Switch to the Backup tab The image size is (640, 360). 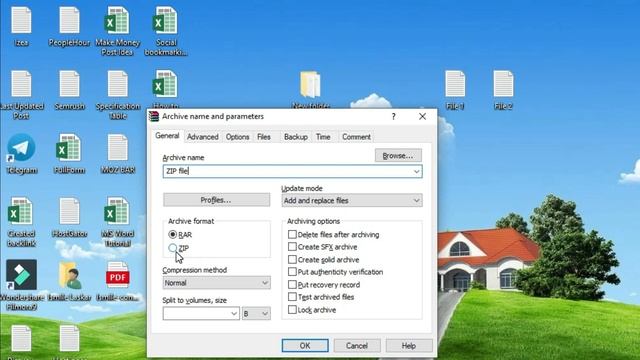(x=296, y=137)
